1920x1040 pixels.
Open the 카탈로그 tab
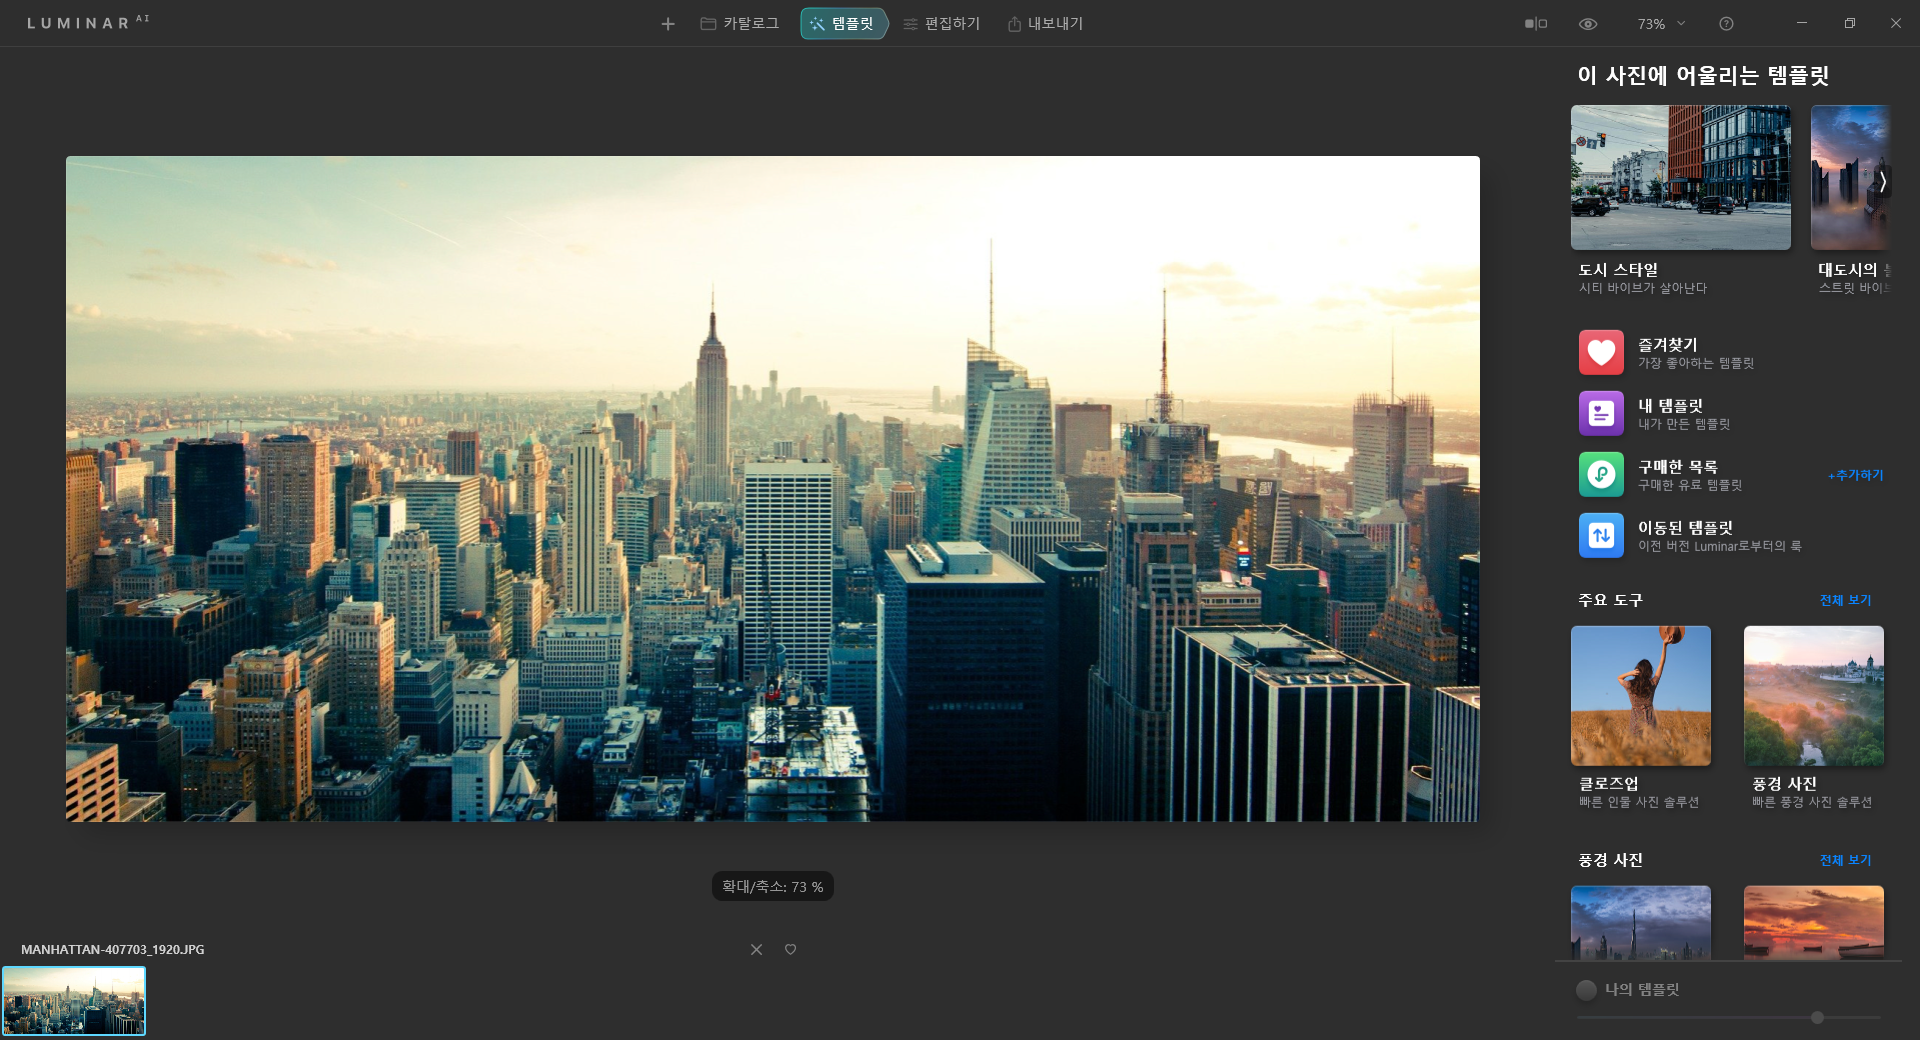739,24
